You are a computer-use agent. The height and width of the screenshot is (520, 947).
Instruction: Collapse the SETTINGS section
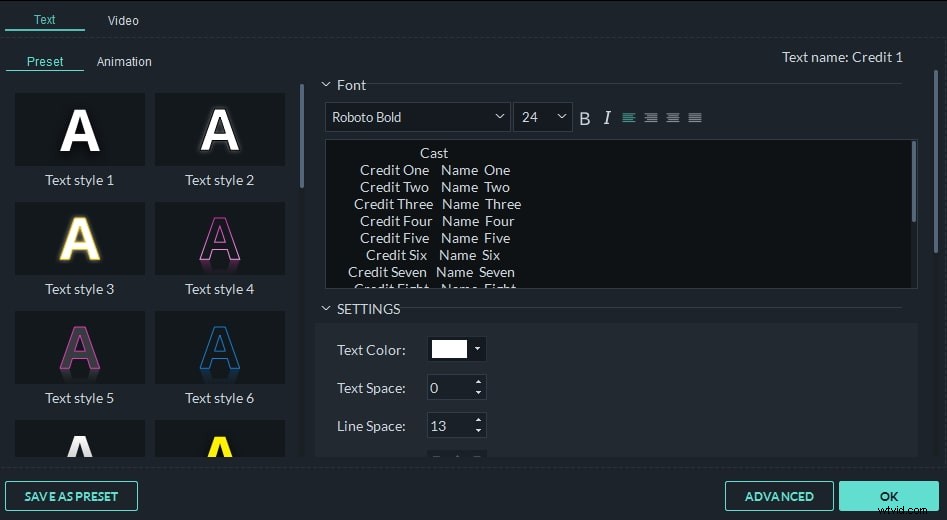tap(326, 309)
